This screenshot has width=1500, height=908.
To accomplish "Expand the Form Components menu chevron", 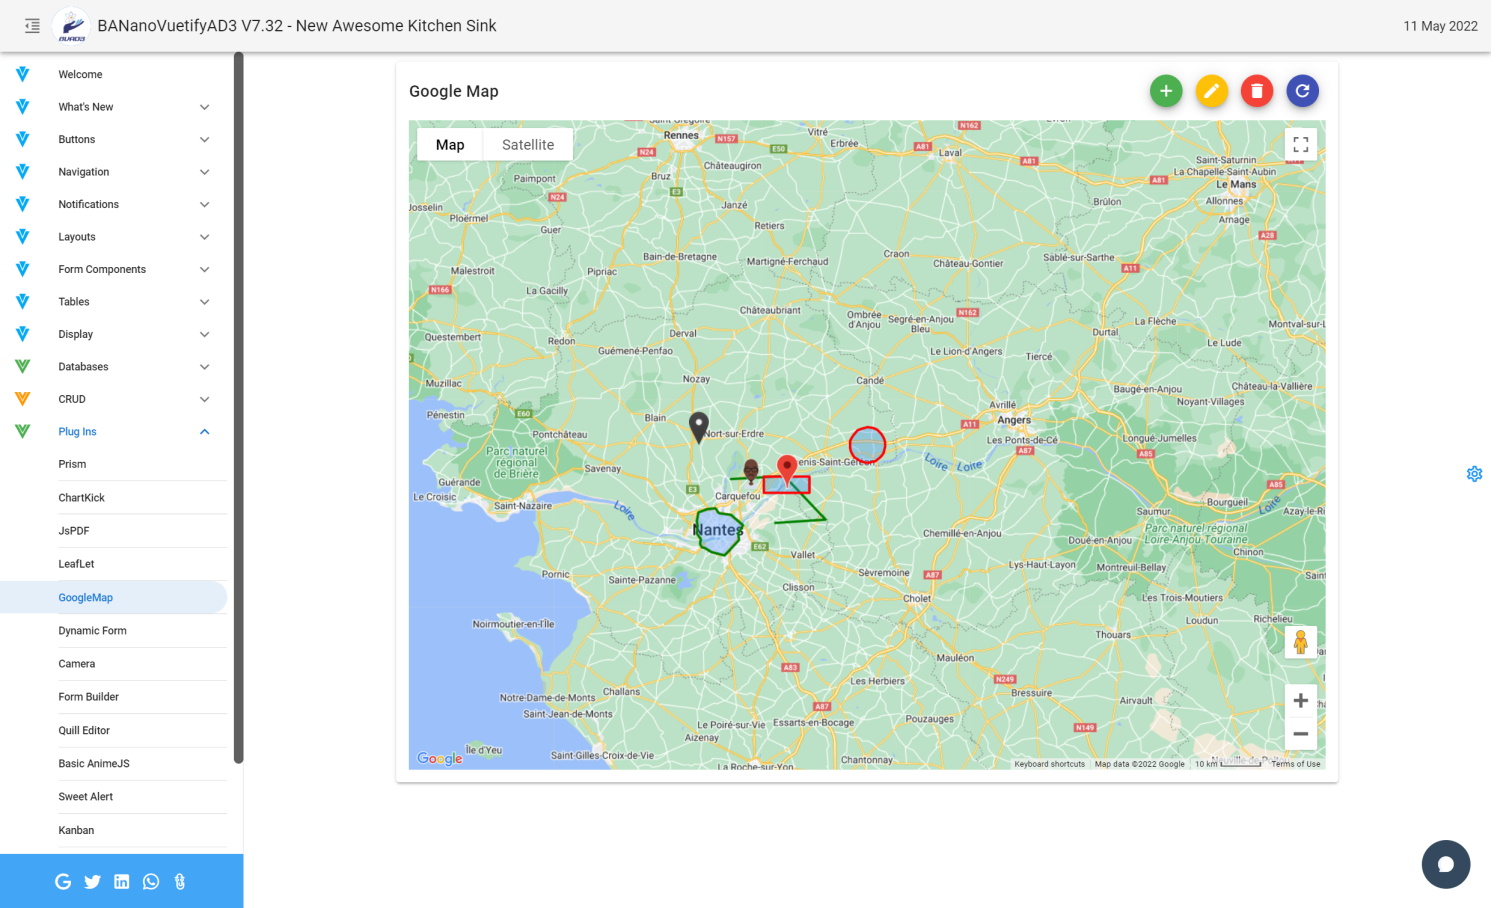I will (204, 270).
